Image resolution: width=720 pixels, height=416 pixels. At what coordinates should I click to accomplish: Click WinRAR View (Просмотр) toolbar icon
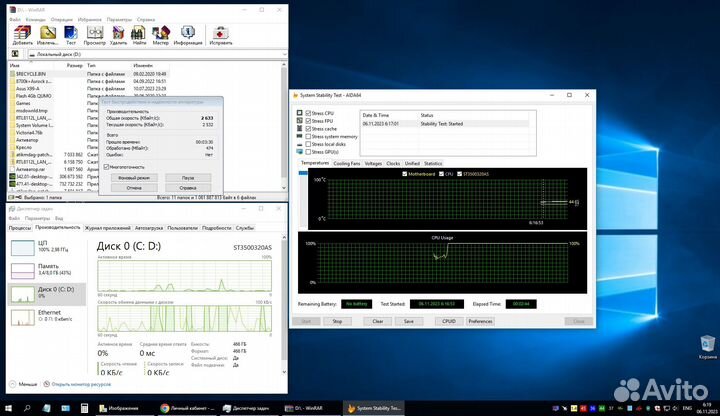tap(95, 35)
